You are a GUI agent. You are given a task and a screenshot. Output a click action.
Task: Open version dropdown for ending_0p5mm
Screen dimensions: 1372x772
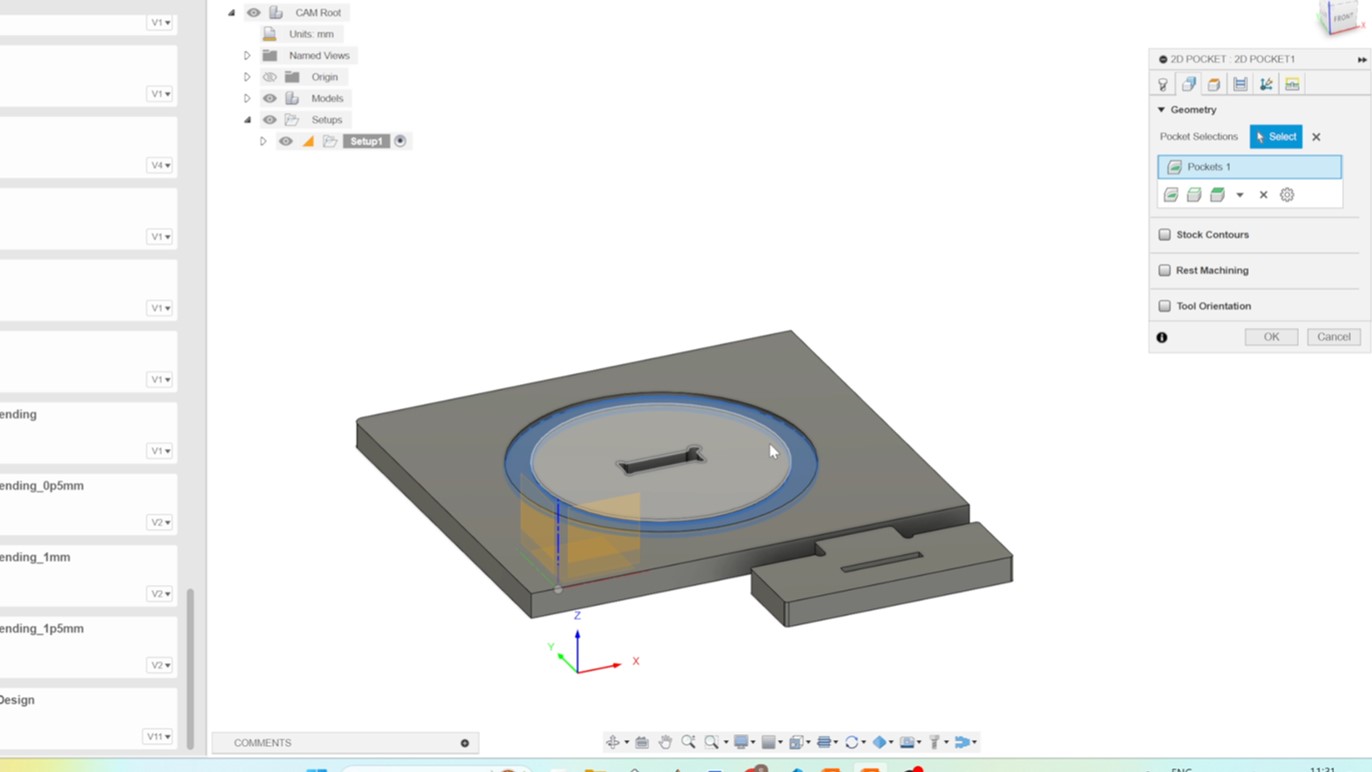160,522
